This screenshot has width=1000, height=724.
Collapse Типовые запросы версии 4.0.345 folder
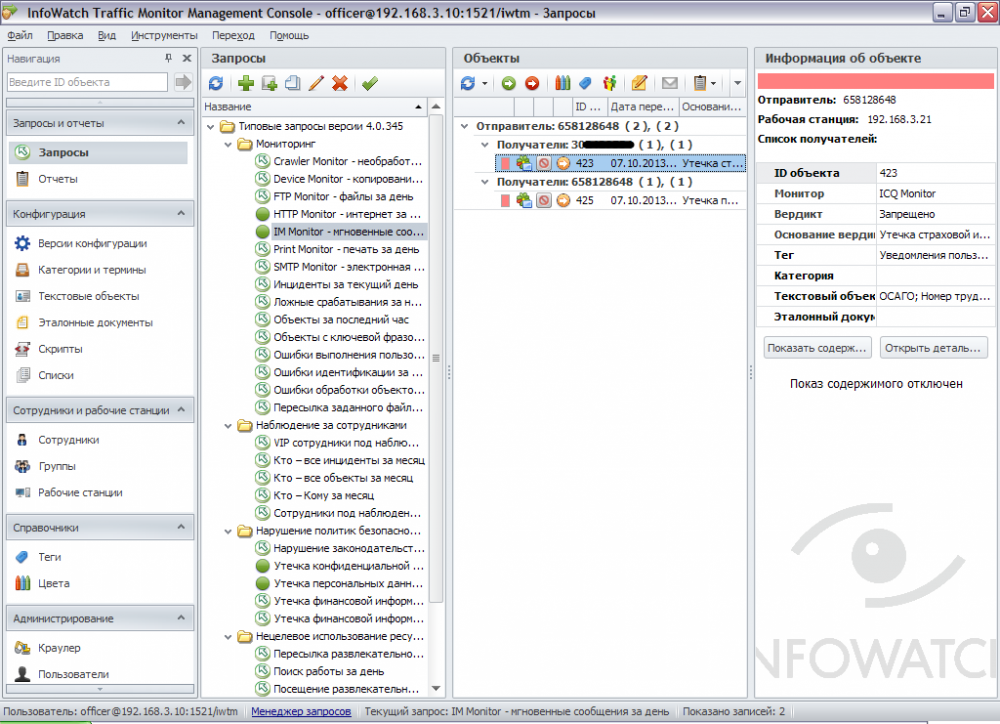tap(210, 126)
